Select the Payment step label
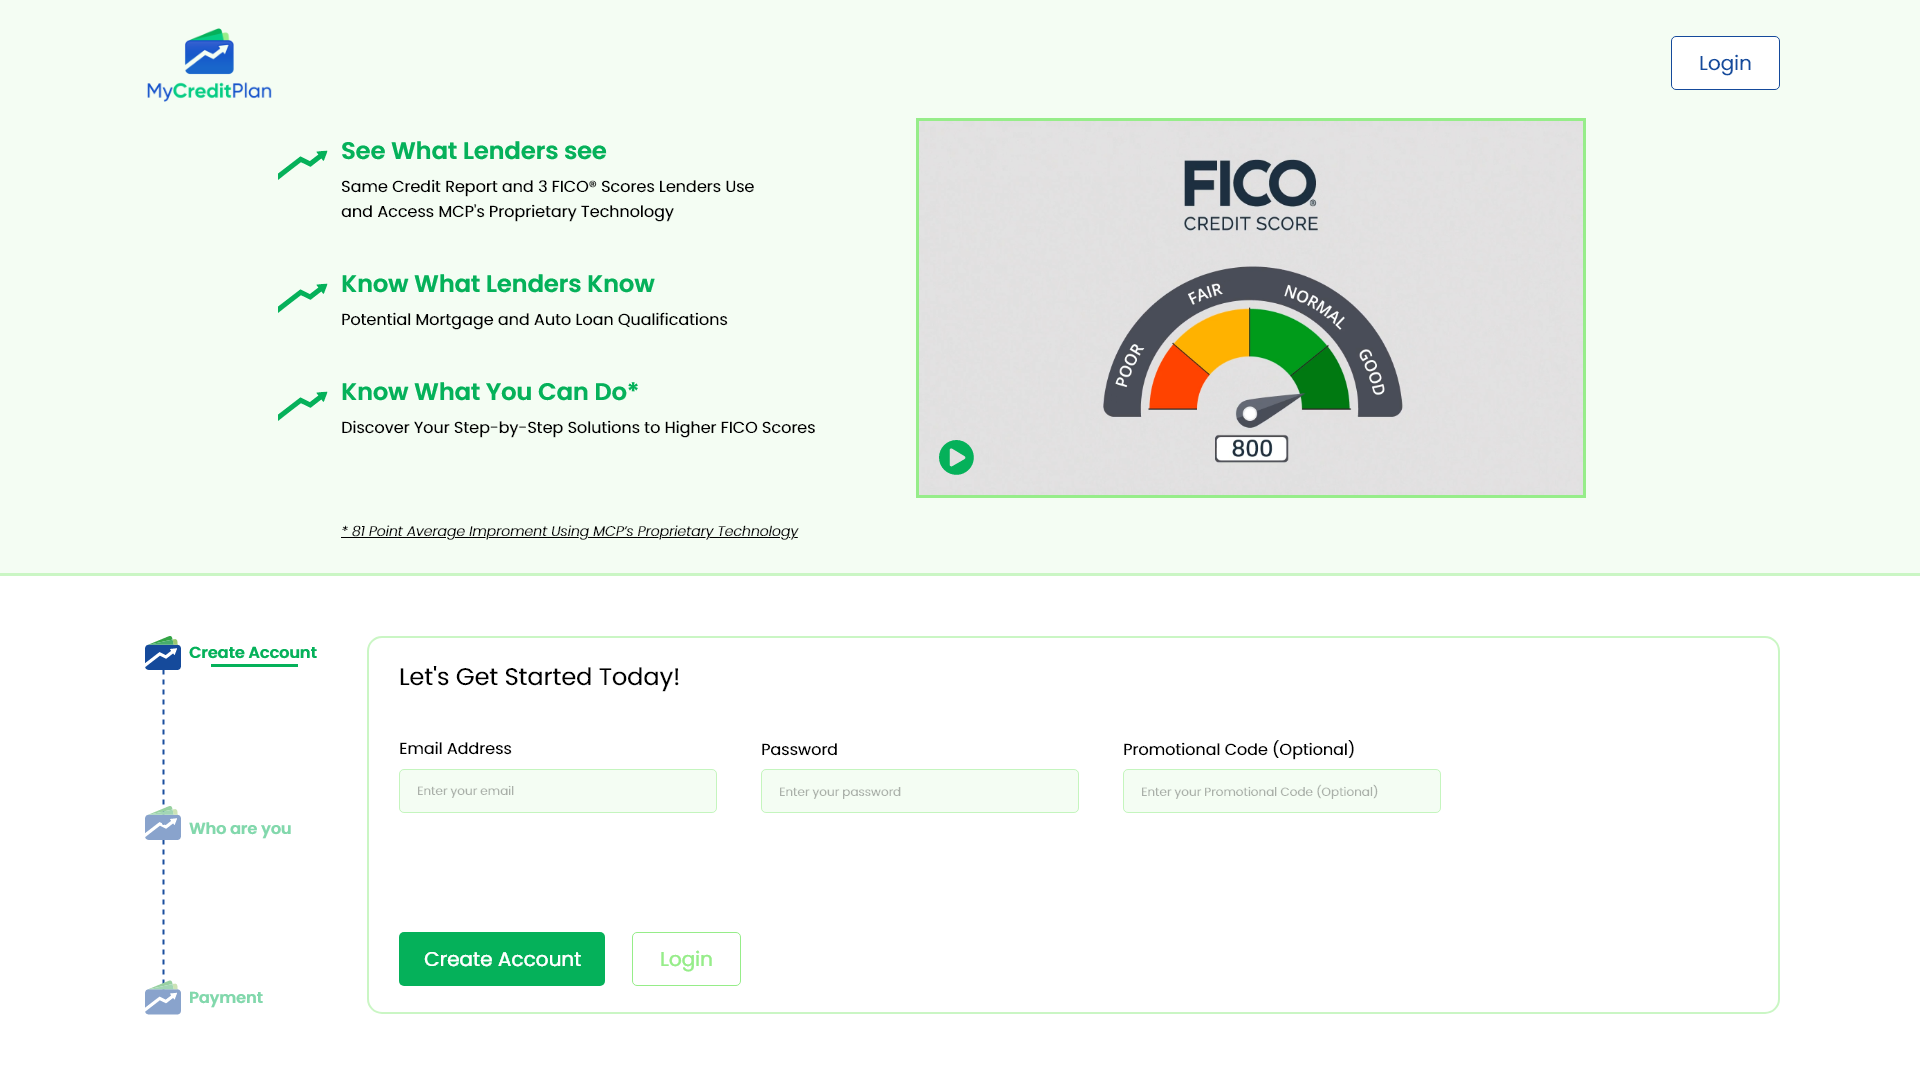Viewport: 1920px width, 1080px height. tap(226, 997)
